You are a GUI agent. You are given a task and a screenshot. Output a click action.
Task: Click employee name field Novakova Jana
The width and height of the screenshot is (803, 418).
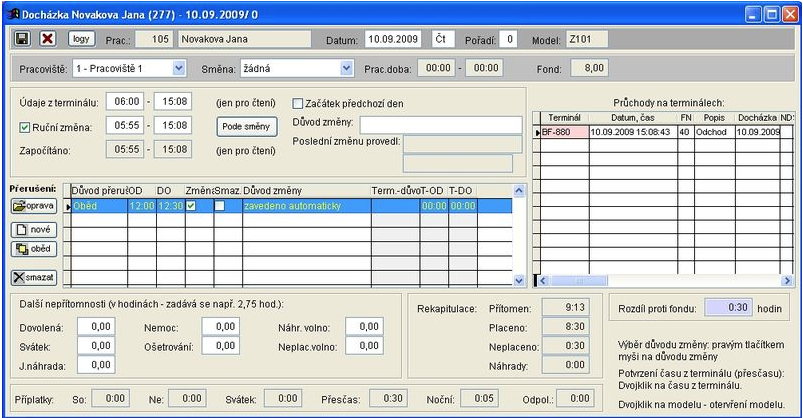point(244,39)
